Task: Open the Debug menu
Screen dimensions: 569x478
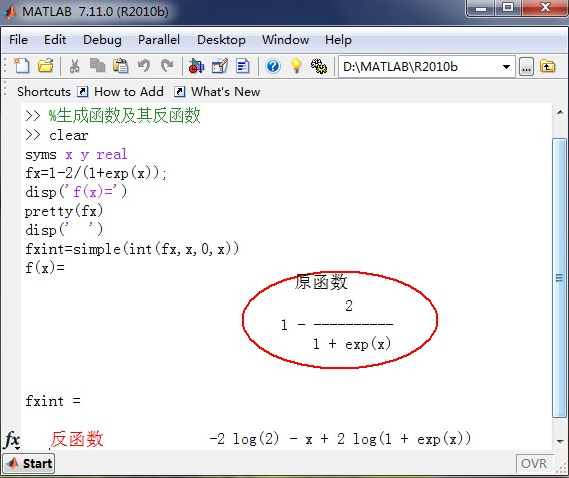Action: (x=102, y=40)
